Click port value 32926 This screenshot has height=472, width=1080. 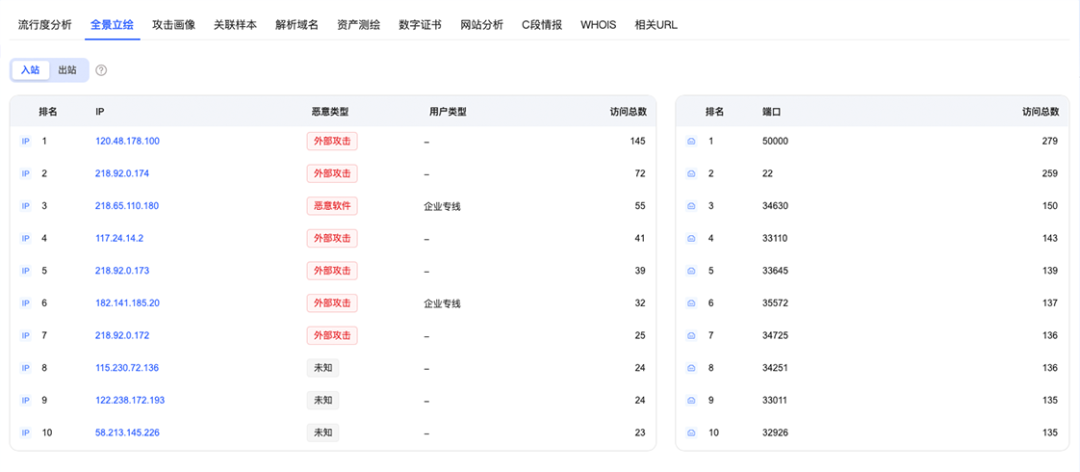(x=776, y=433)
